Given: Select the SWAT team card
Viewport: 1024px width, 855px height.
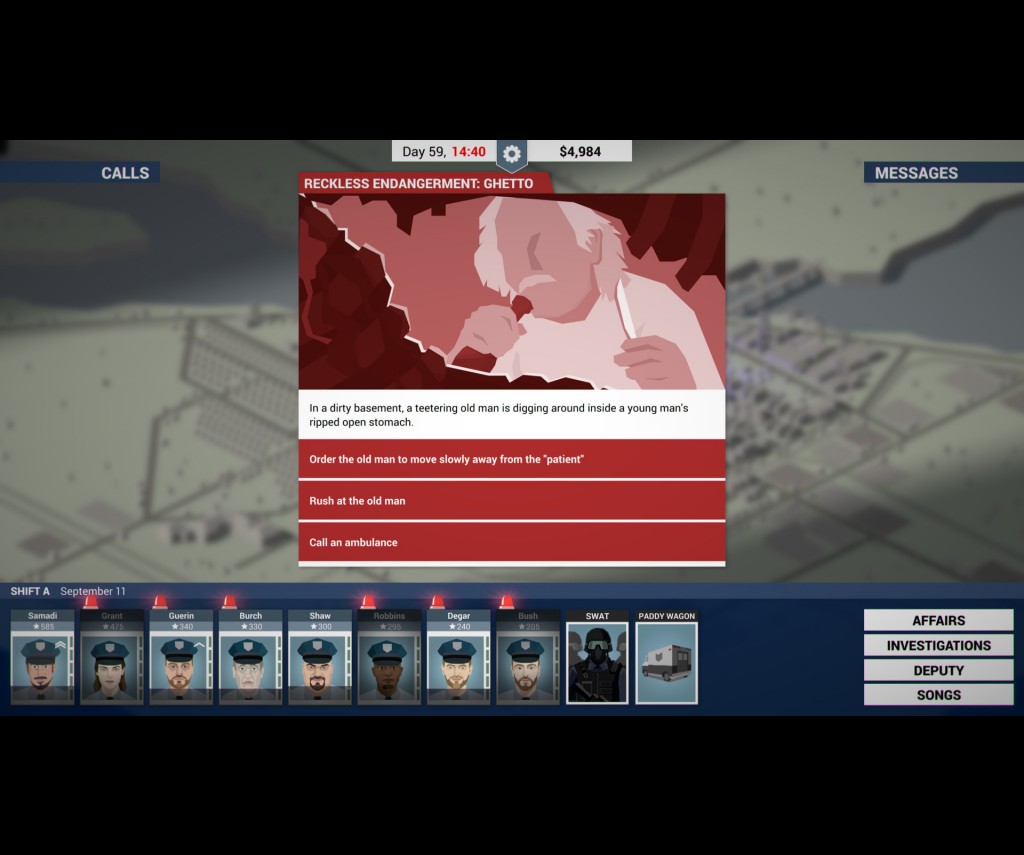Looking at the screenshot, I should click(x=597, y=663).
